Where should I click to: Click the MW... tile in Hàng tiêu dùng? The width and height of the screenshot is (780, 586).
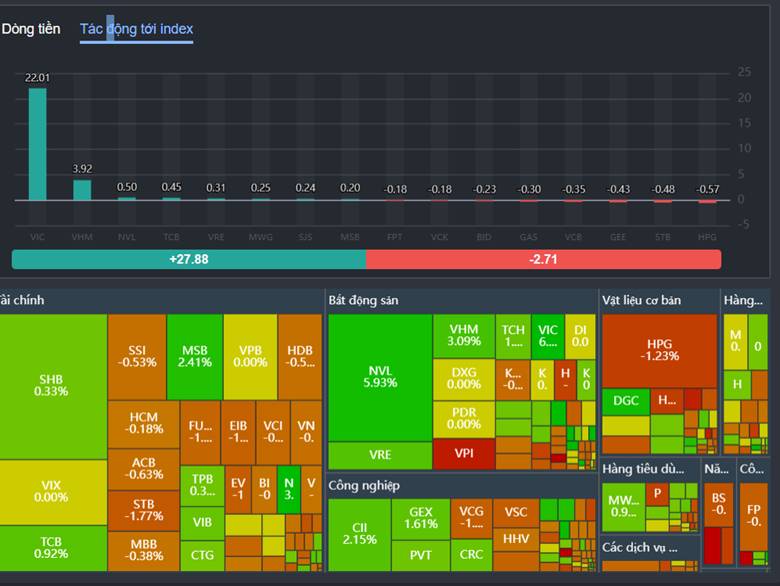(x=623, y=507)
